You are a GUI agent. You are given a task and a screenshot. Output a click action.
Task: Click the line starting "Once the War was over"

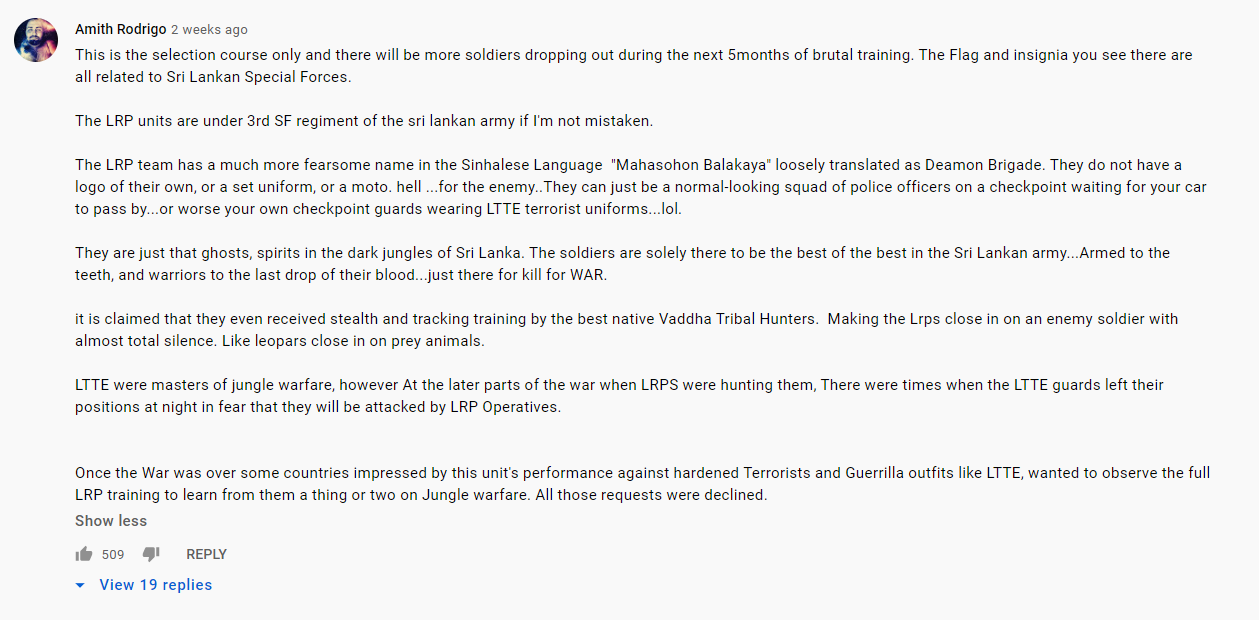[x=643, y=473]
